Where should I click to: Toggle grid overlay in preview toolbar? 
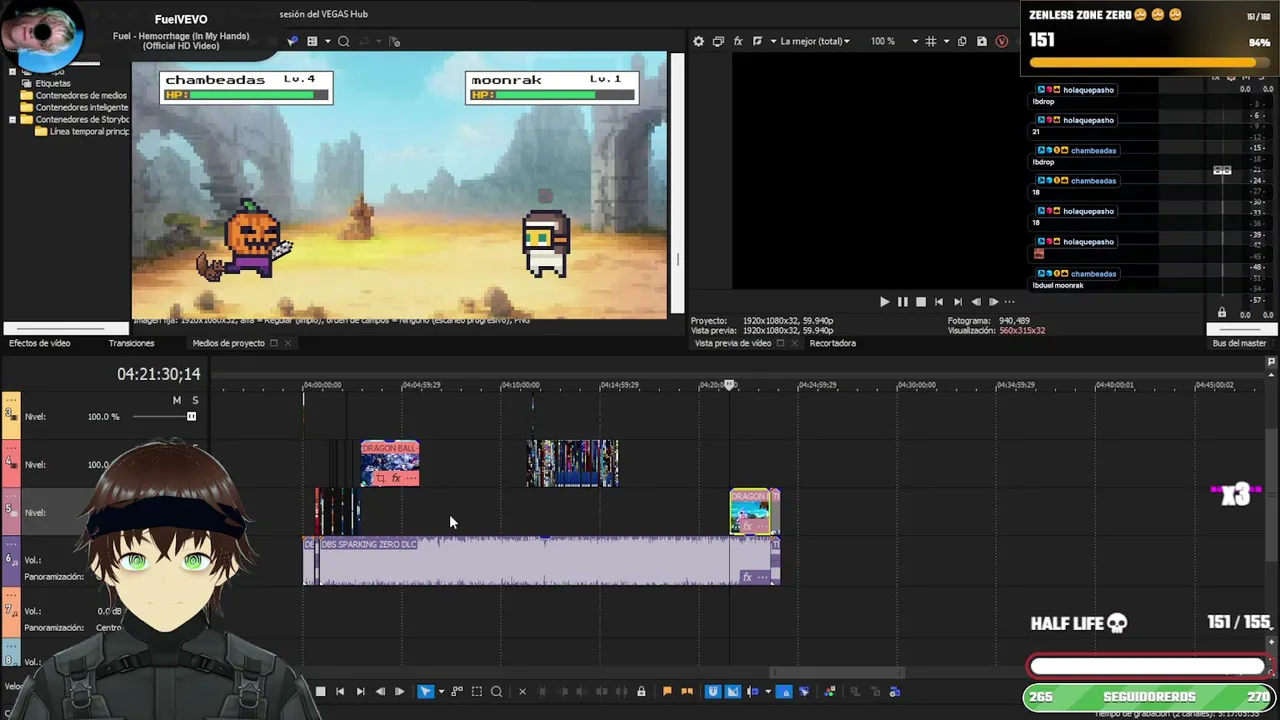point(931,41)
